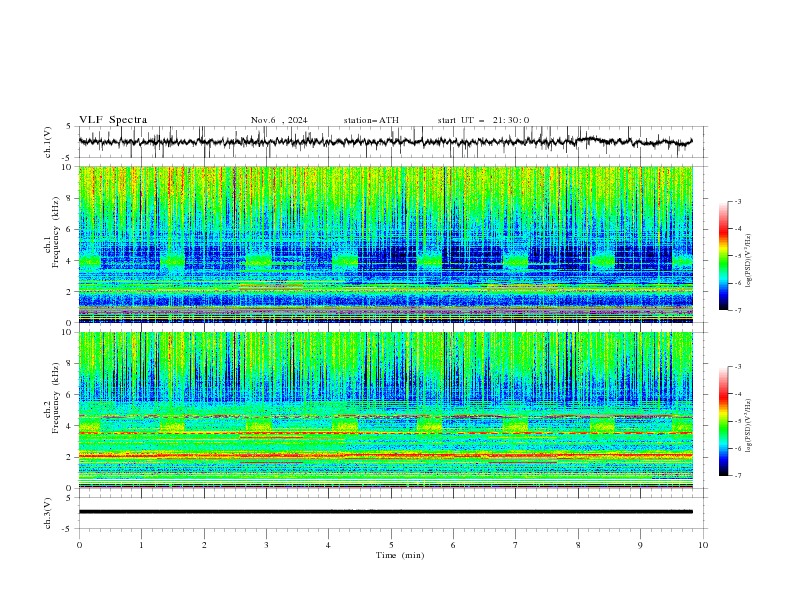Click the ch.2 spectrogram color scale bar
792x612 pixels.
click(723, 421)
